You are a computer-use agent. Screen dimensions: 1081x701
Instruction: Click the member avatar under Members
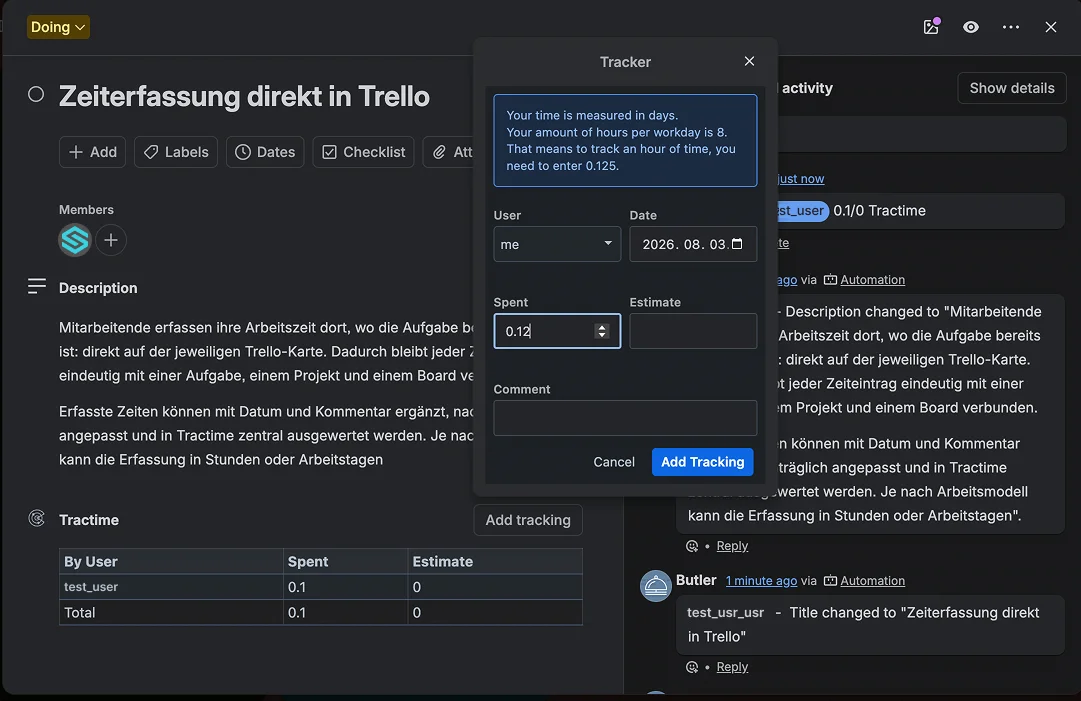[x=75, y=240]
